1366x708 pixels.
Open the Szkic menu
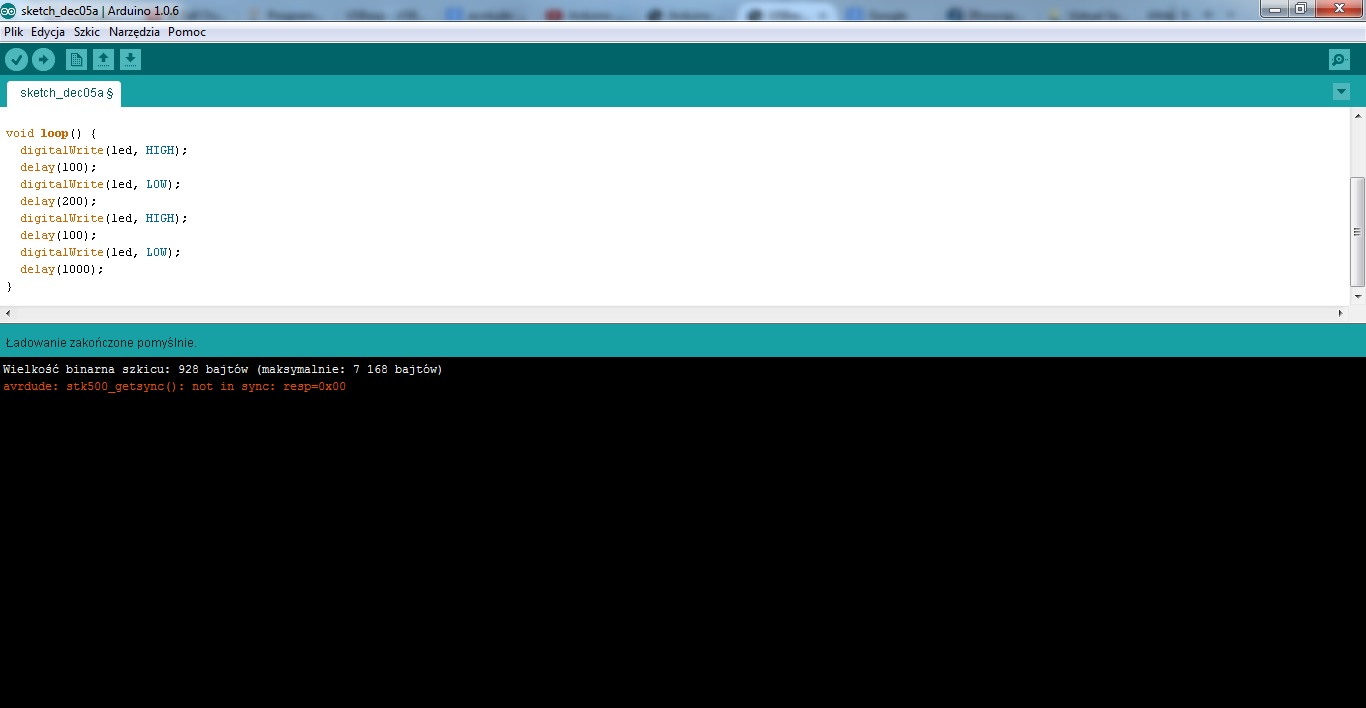87,32
